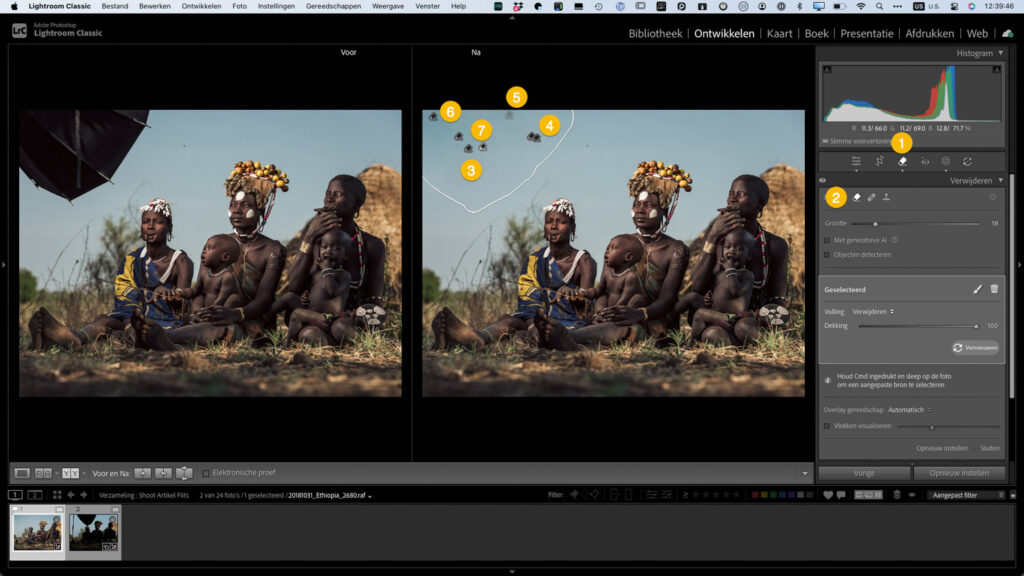Go back with the filmstrip left arrow

point(71,495)
